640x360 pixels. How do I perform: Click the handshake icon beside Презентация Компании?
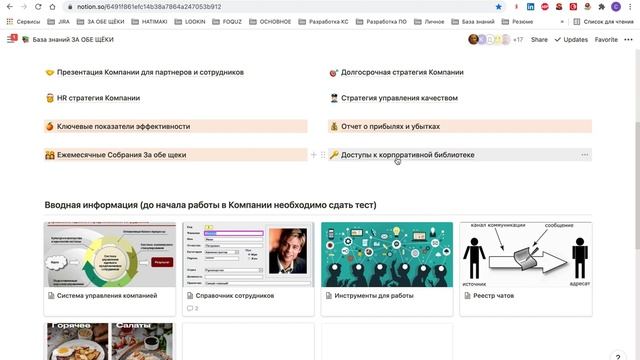[x=50, y=72]
